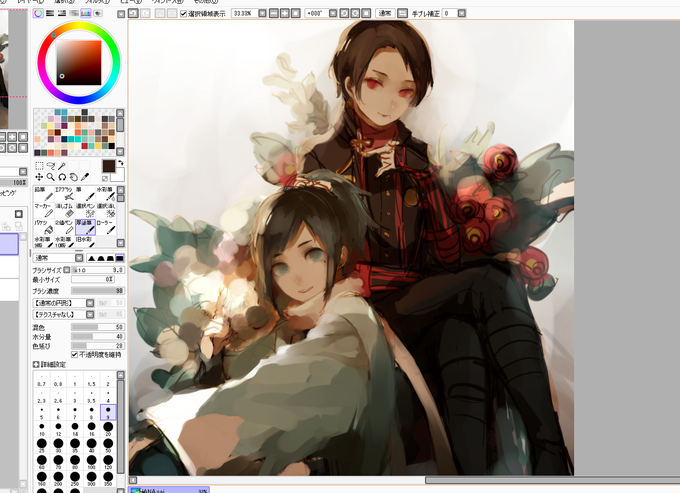
Task: Click the undo arrow in top toolbar
Action: (133, 13)
